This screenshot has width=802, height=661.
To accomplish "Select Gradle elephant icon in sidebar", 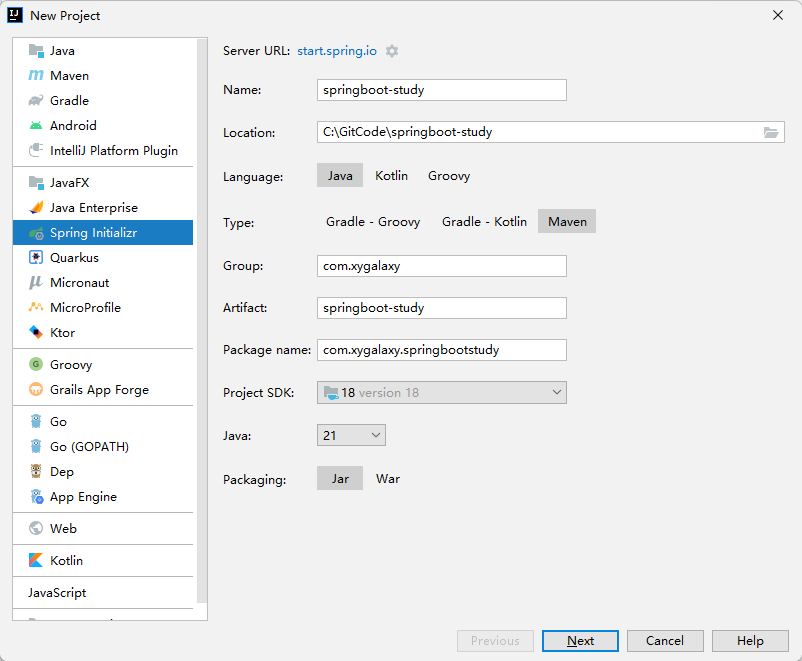I will click(x=36, y=101).
